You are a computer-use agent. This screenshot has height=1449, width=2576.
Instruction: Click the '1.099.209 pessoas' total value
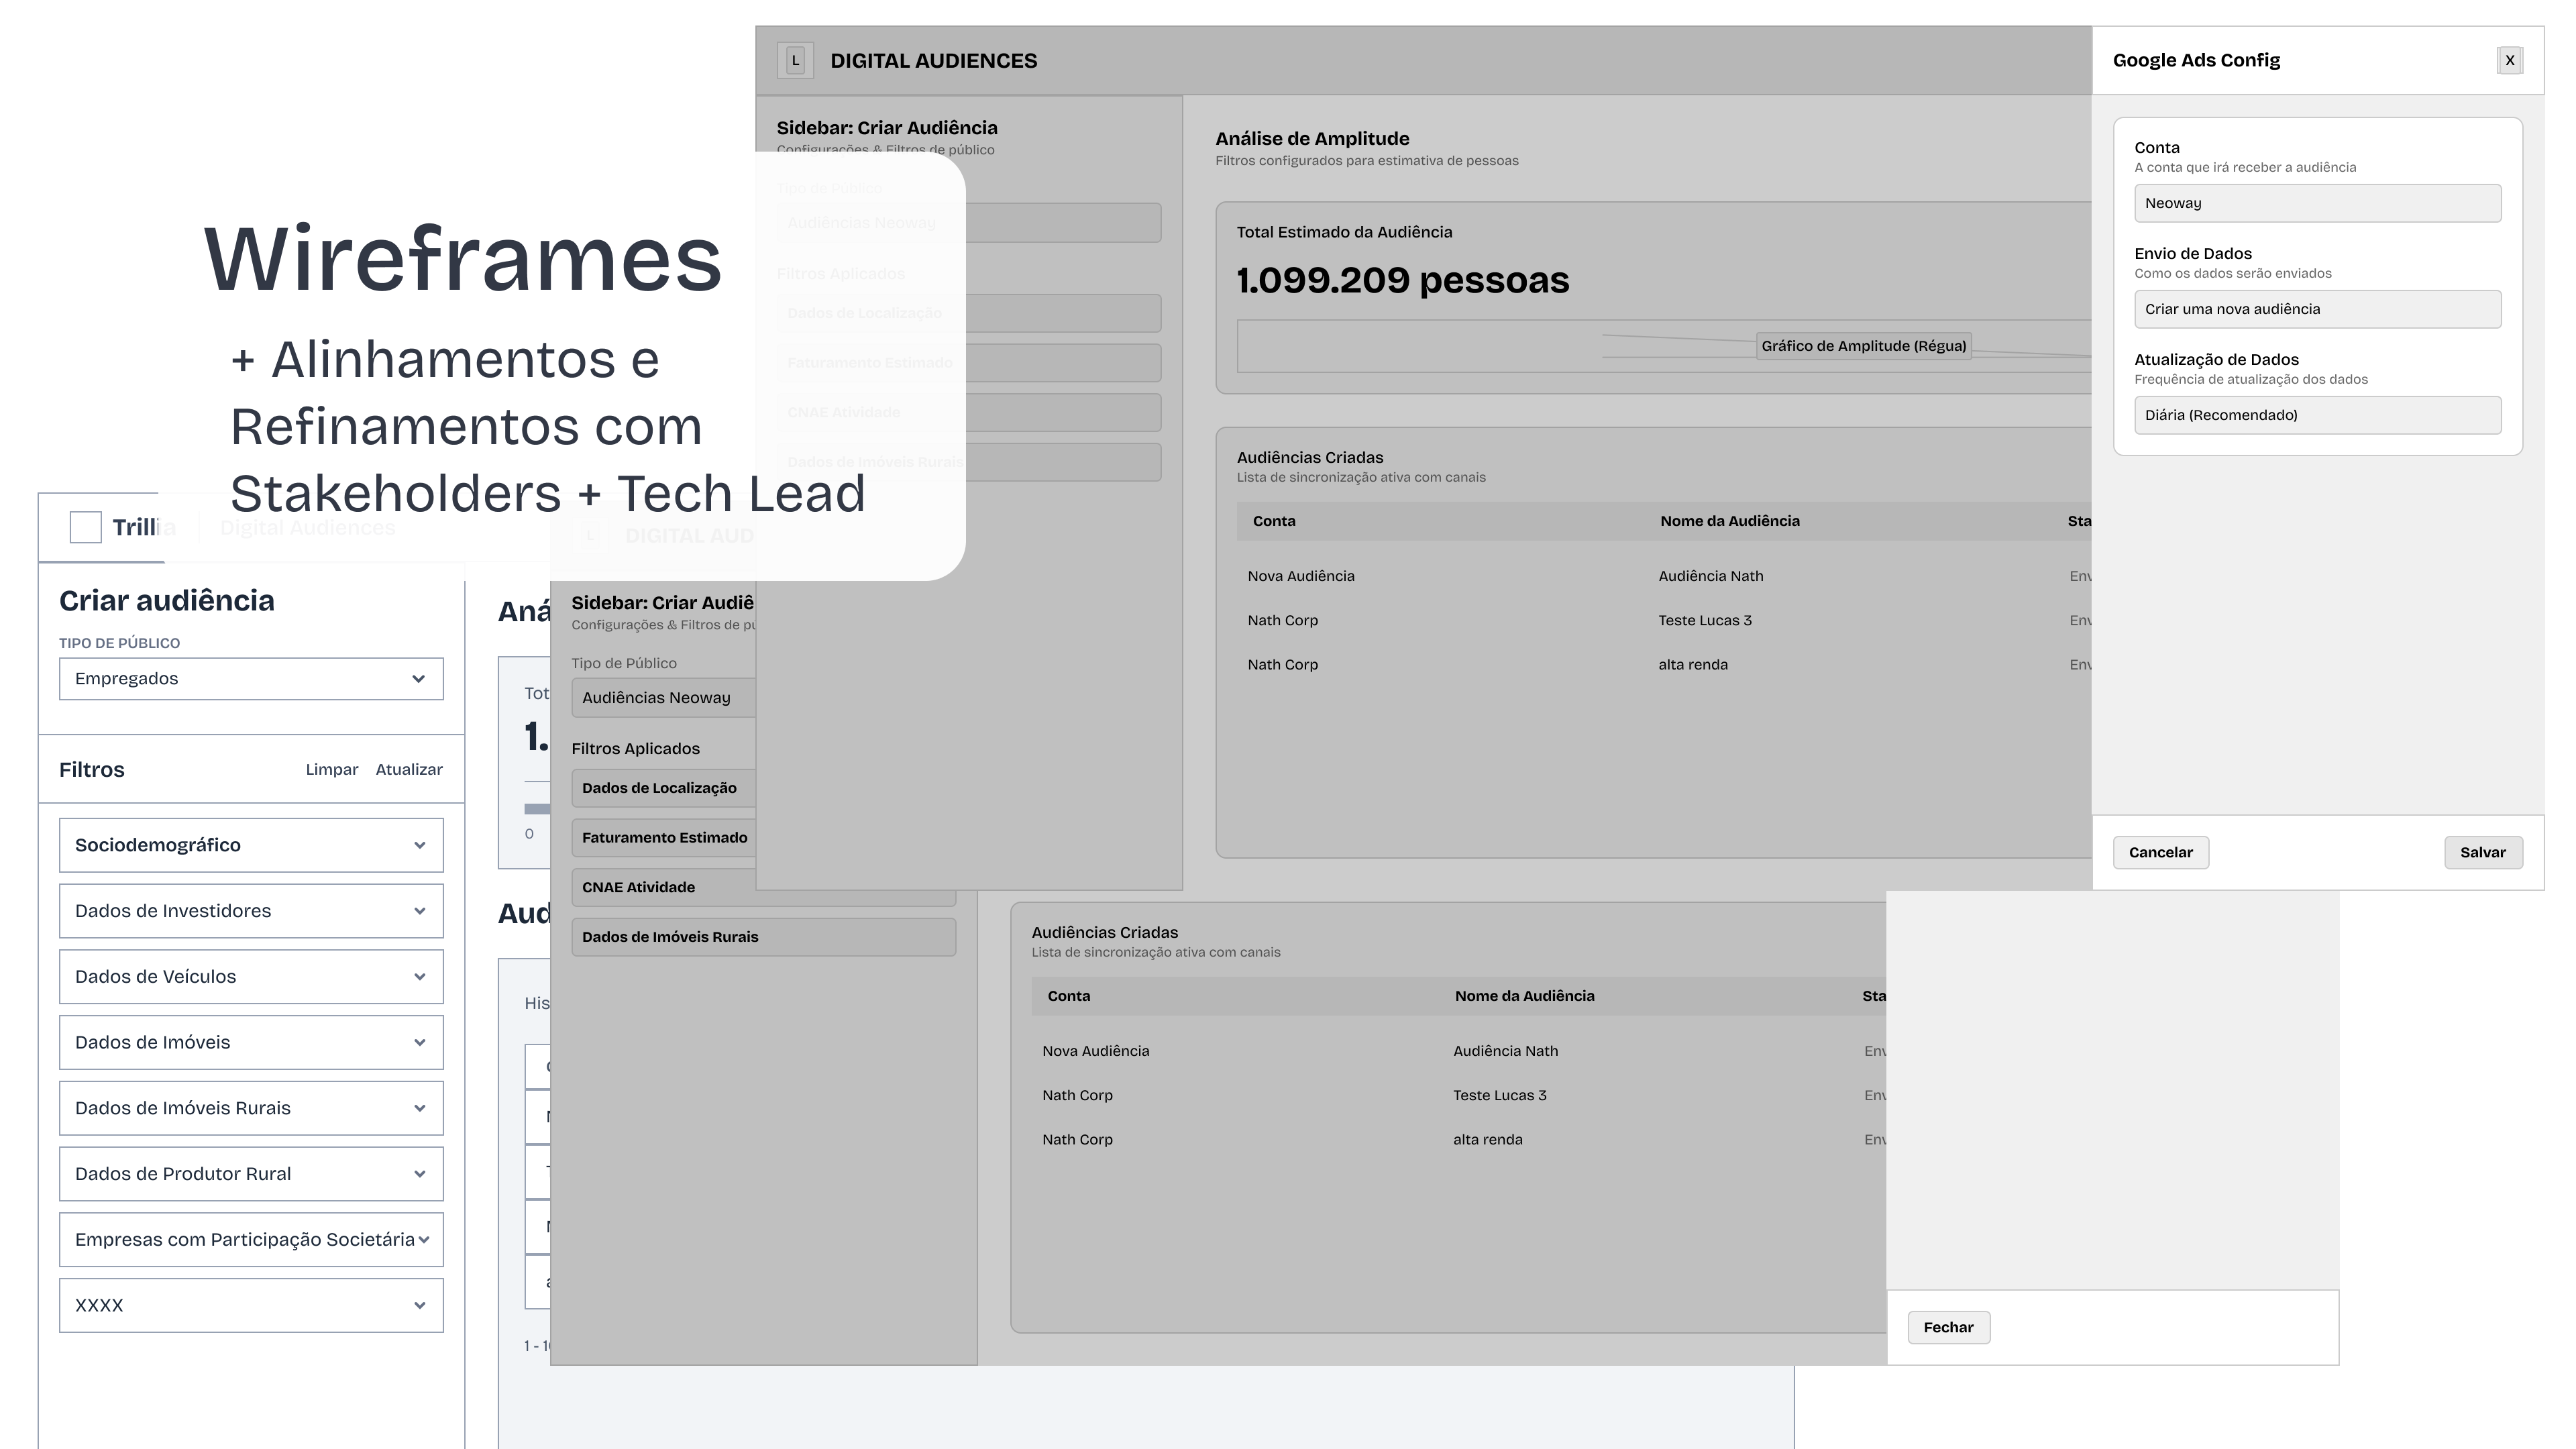(1403, 281)
